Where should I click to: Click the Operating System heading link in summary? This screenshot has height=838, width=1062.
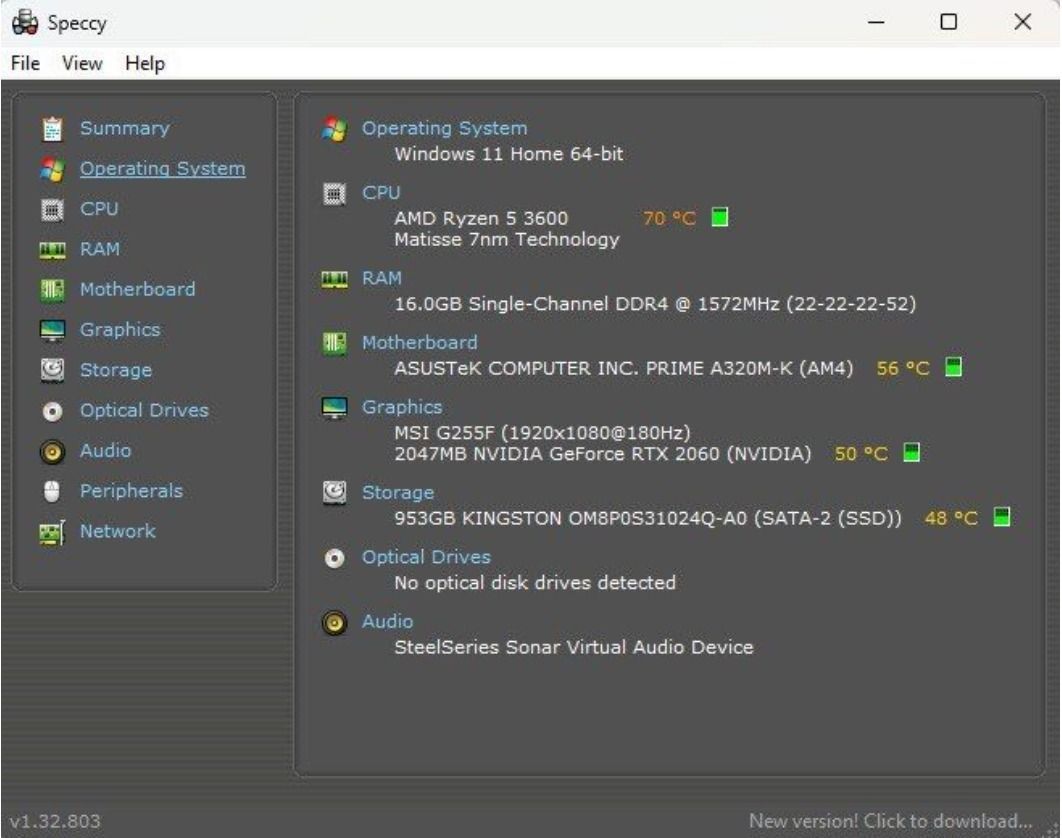[444, 128]
